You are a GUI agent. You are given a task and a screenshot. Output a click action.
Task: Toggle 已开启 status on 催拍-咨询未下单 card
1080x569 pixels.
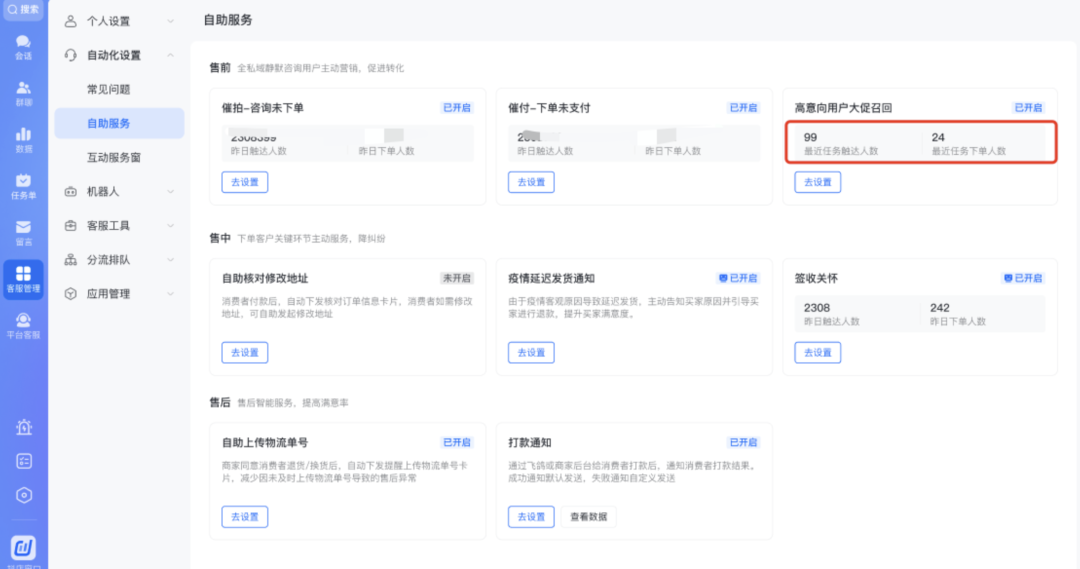(457, 107)
